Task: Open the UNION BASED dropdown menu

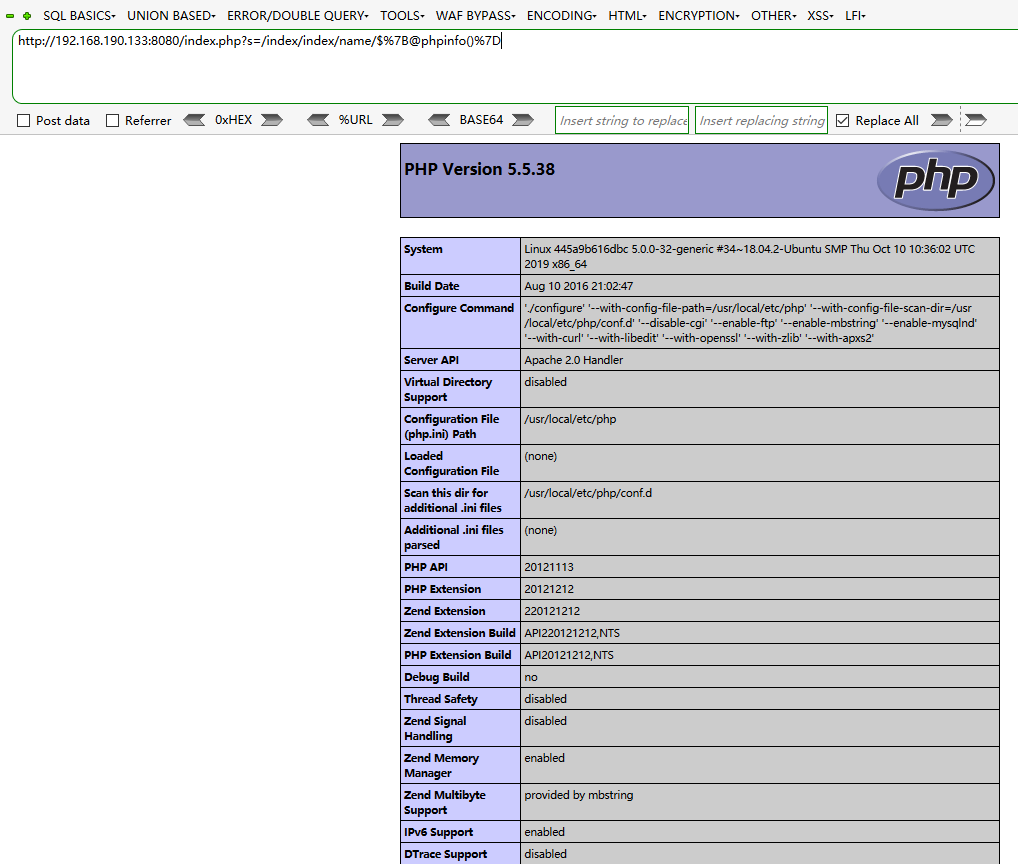Action: [x=171, y=16]
